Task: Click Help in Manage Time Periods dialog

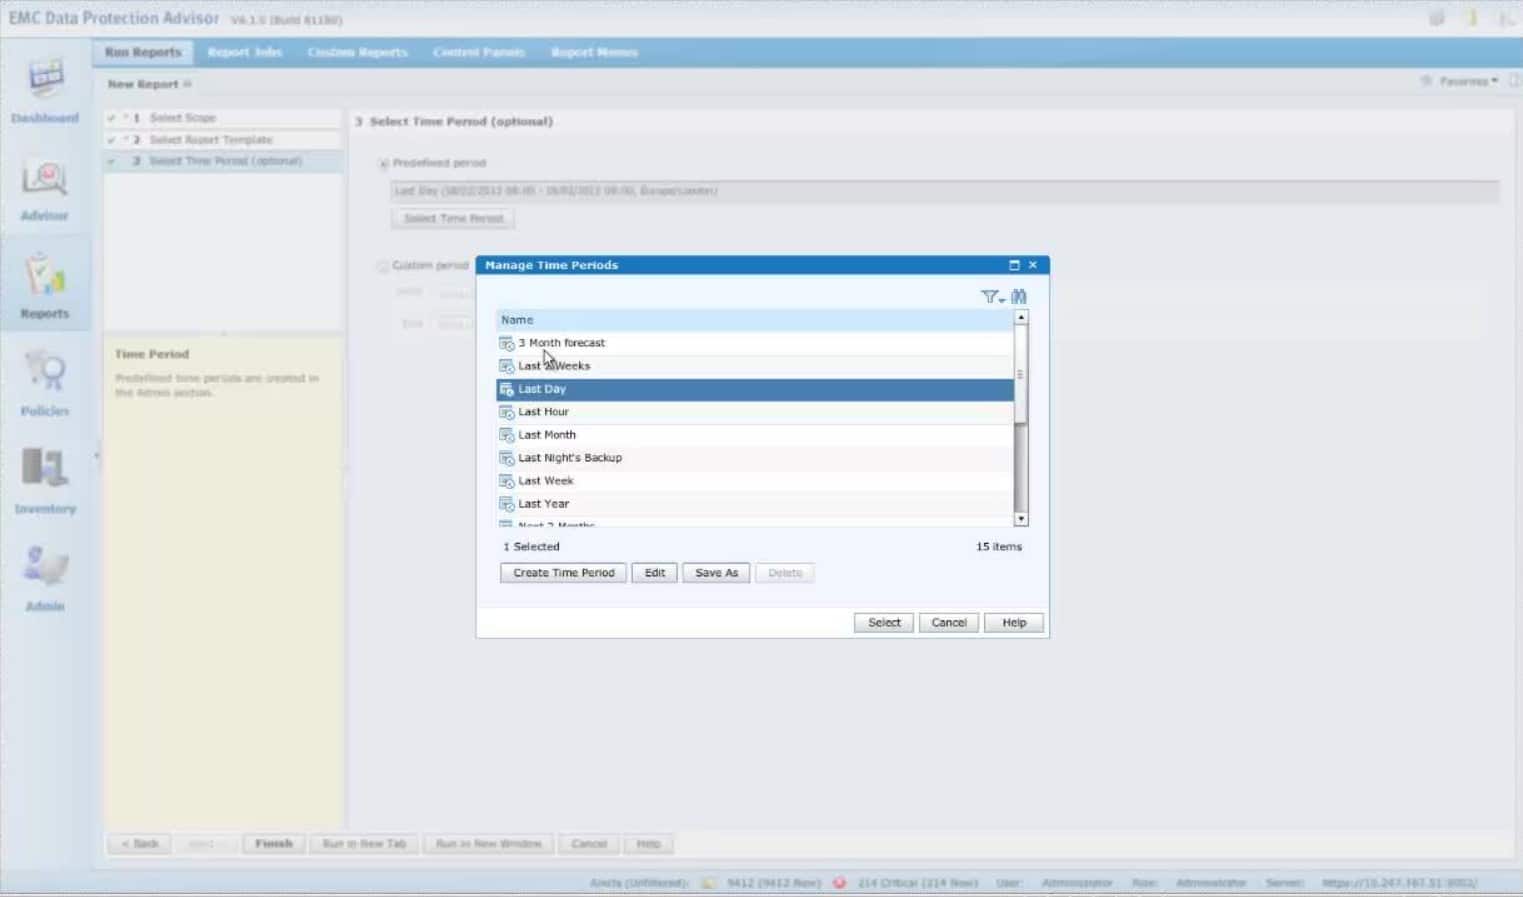Action: point(1014,623)
